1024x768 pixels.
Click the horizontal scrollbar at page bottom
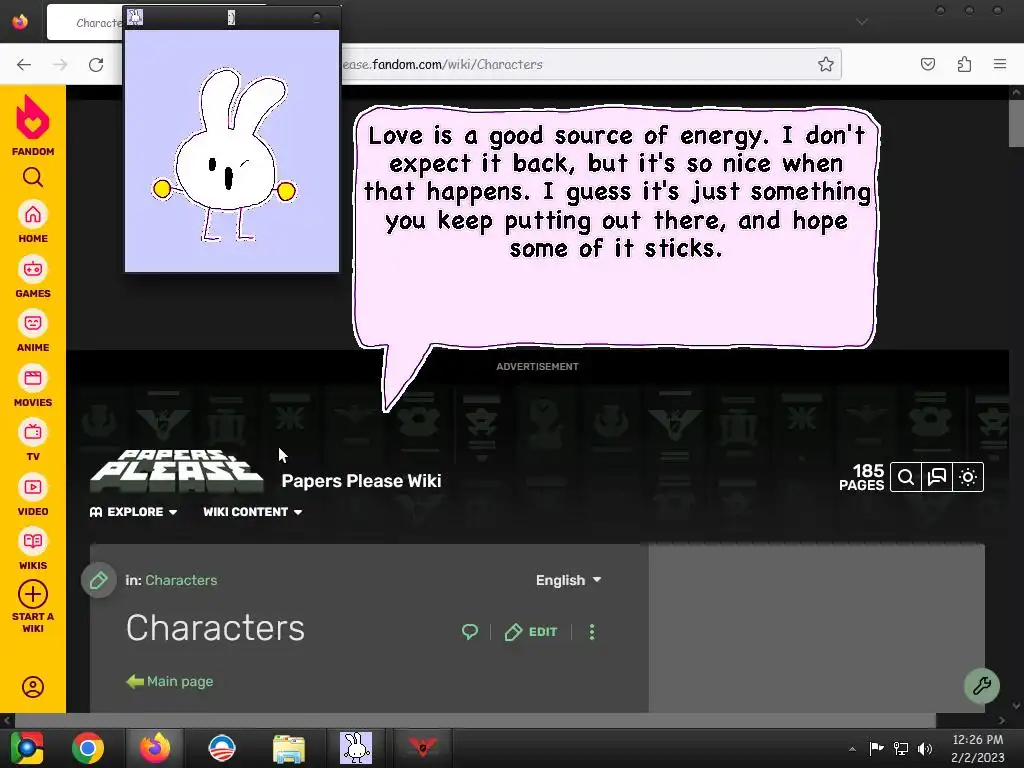475,720
